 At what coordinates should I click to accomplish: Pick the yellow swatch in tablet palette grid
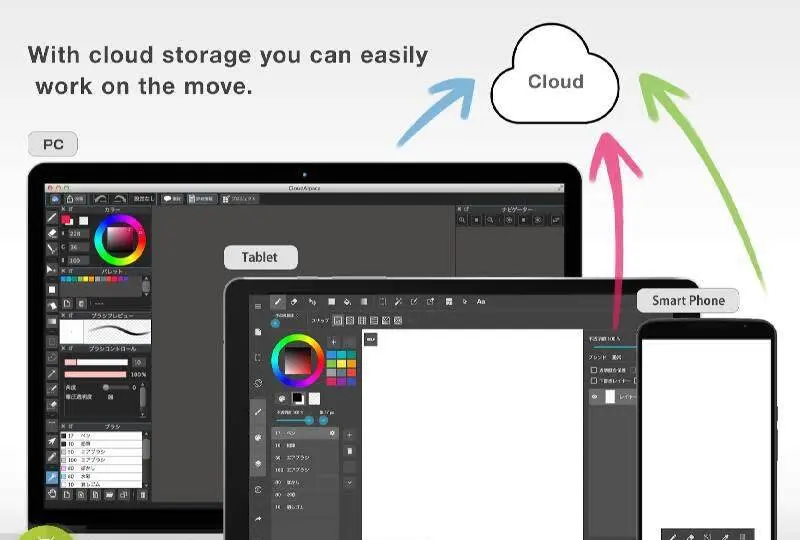click(340, 363)
